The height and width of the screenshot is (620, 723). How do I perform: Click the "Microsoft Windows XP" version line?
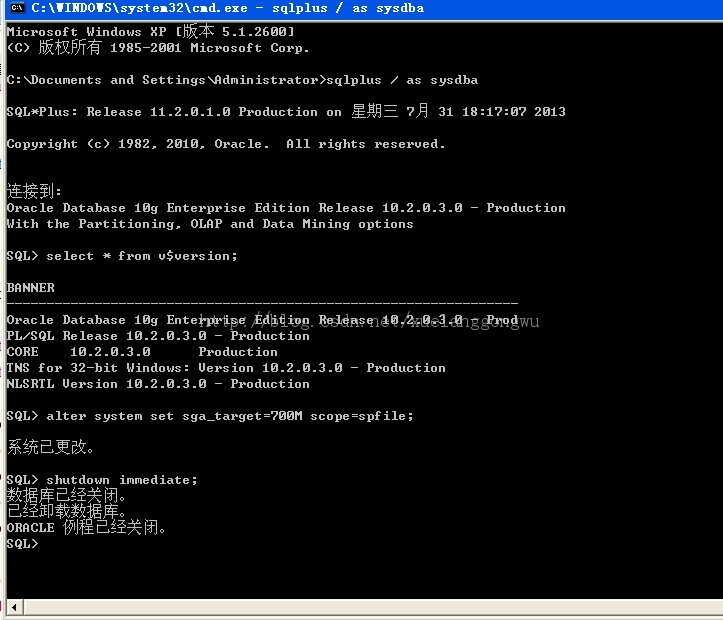150,32
